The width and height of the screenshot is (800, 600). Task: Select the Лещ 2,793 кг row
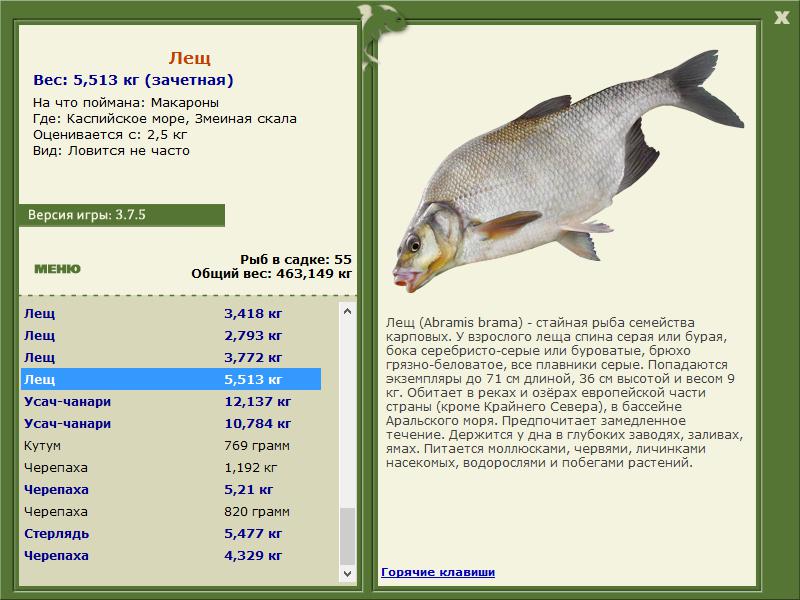pos(171,335)
